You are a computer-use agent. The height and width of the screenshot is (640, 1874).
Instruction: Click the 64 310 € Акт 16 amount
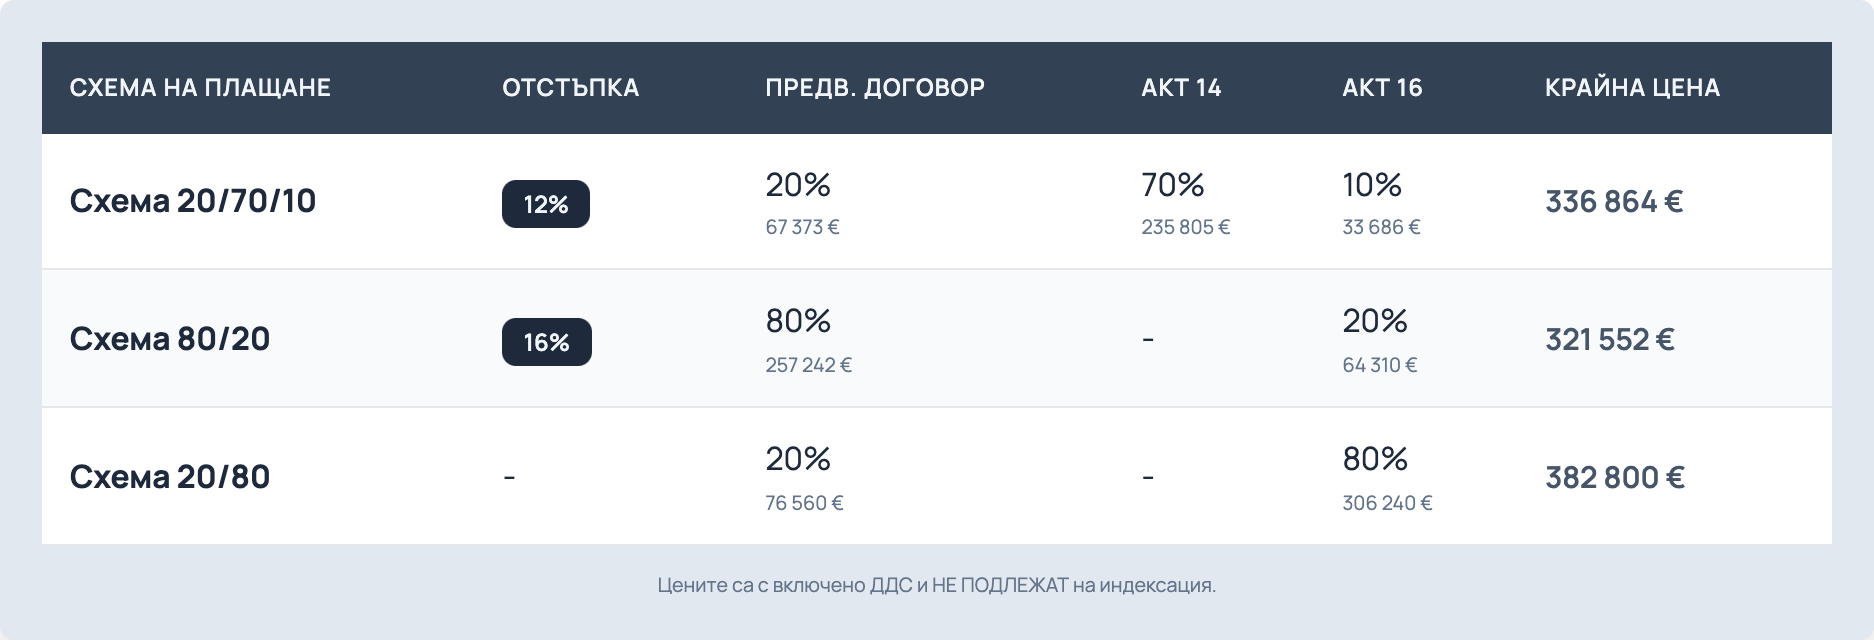[1379, 365]
